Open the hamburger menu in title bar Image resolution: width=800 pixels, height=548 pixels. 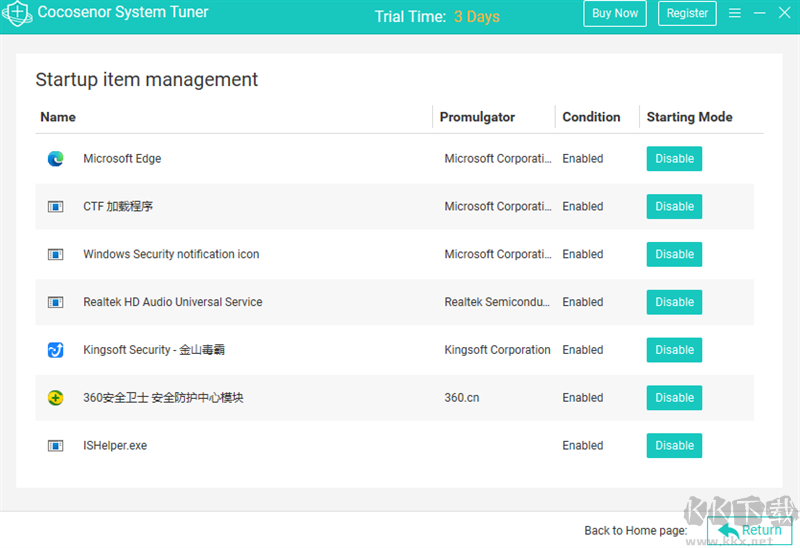(x=735, y=13)
